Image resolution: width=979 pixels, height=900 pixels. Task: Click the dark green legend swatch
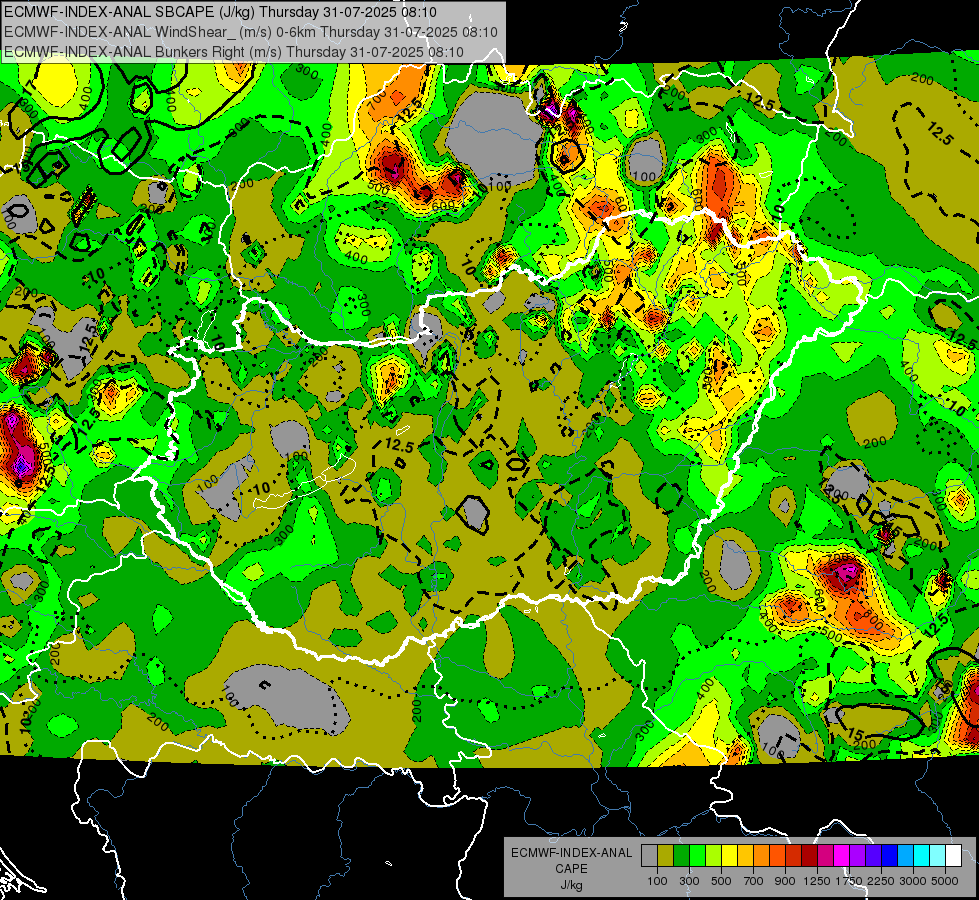click(681, 856)
